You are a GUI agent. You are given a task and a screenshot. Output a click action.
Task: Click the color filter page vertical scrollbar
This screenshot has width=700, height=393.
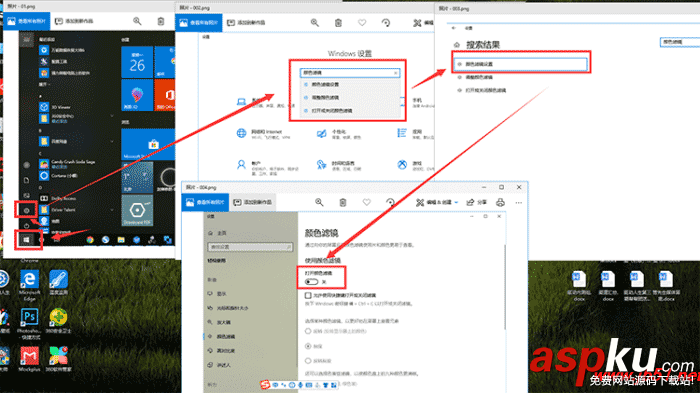[x=505, y=287]
